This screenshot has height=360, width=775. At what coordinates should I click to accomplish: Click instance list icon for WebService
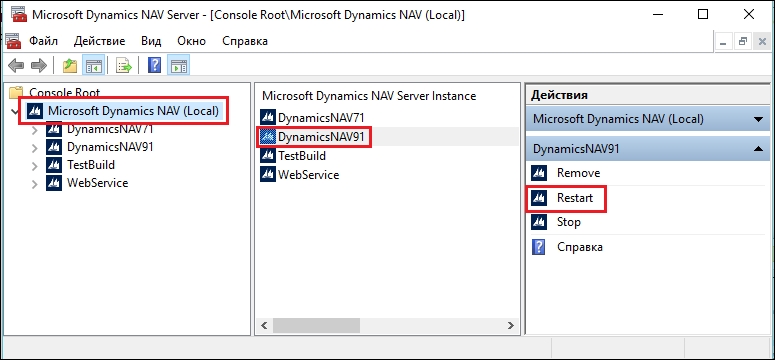pos(268,175)
